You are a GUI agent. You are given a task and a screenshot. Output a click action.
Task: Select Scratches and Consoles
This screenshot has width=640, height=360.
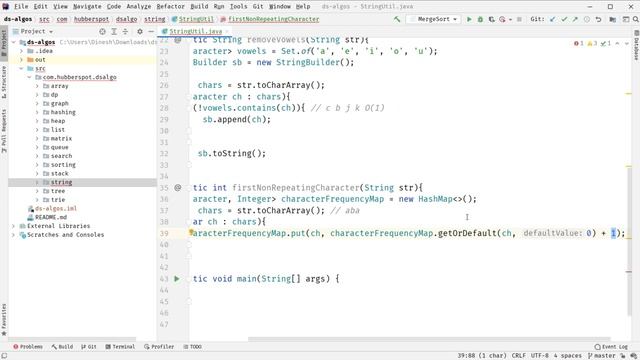point(65,235)
